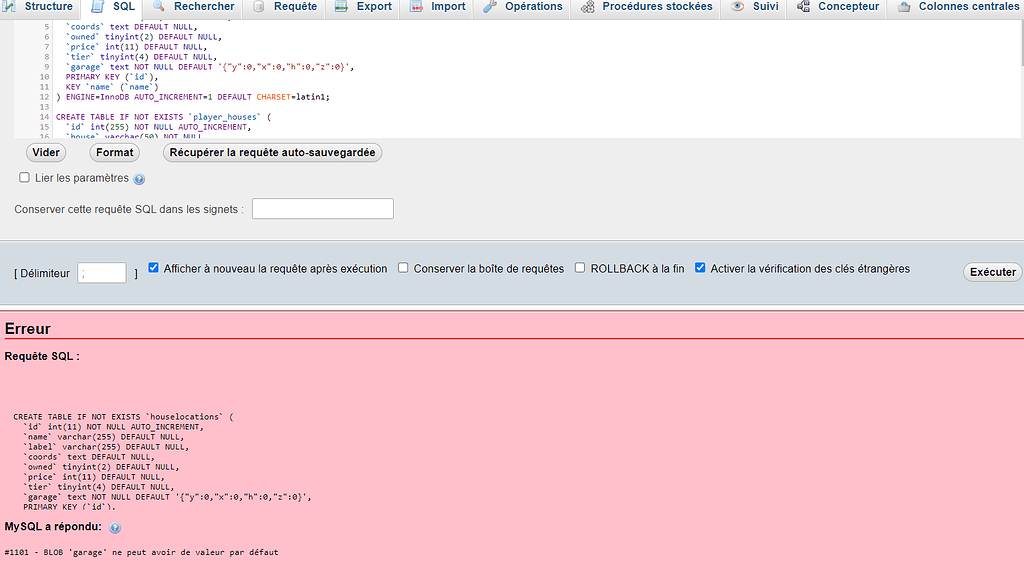Enable Conserver la boîte de requêtes
The image size is (1024, 563).
tap(403, 268)
